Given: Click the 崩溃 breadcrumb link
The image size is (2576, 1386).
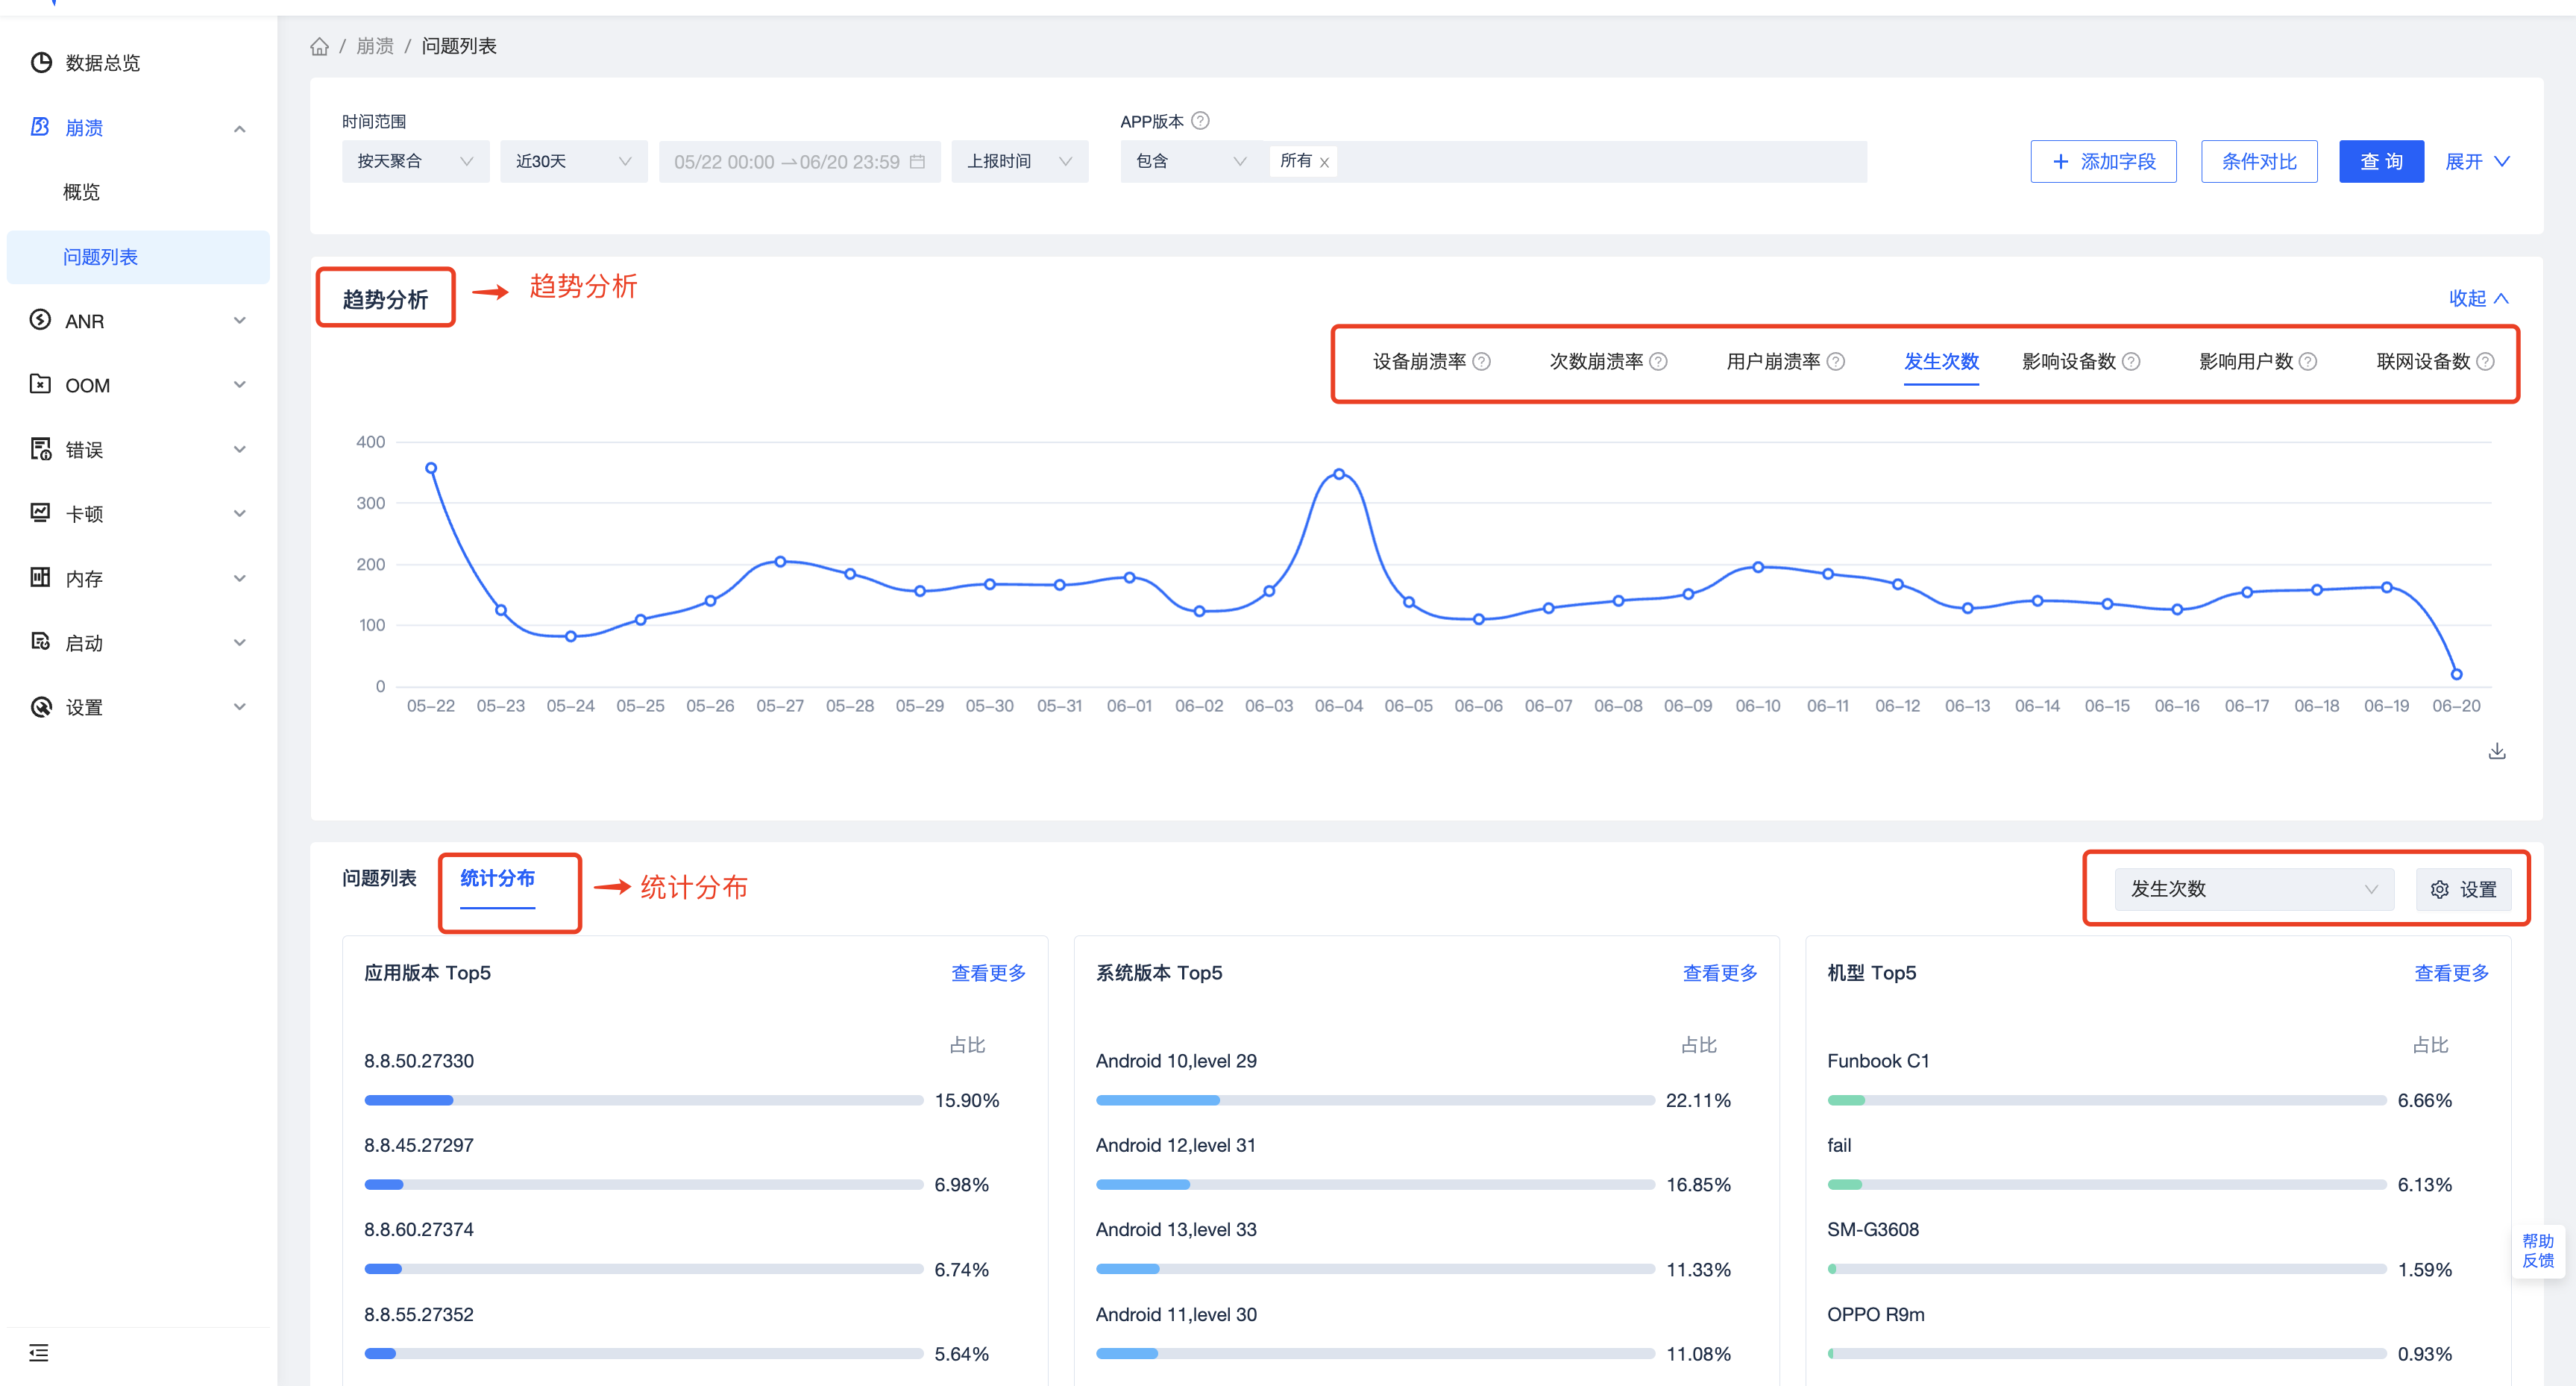Looking at the screenshot, I should click(x=375, y=46).
